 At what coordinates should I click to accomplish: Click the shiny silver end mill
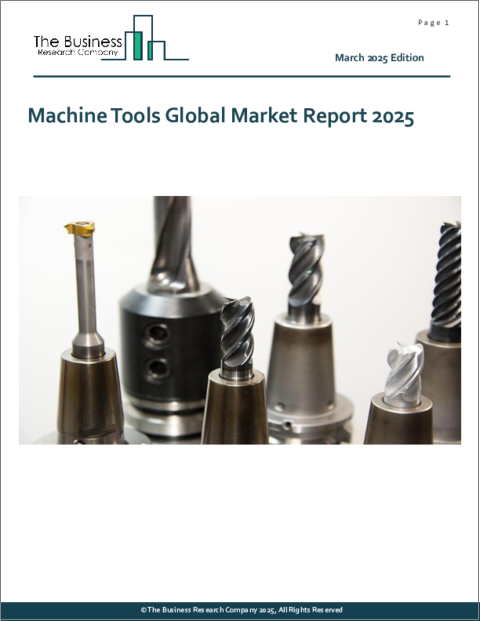point(404,371)
